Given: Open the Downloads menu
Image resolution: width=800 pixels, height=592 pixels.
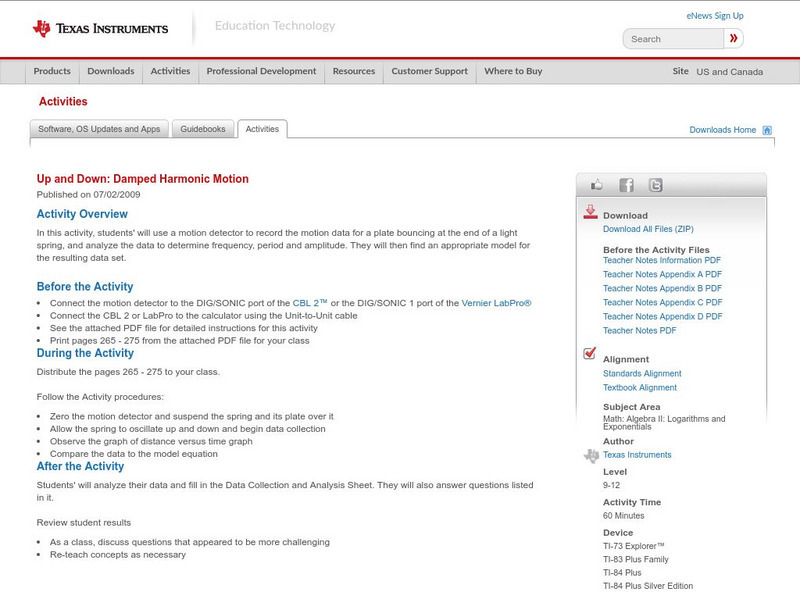Looking at the screenshot, I should pos(111,71).
